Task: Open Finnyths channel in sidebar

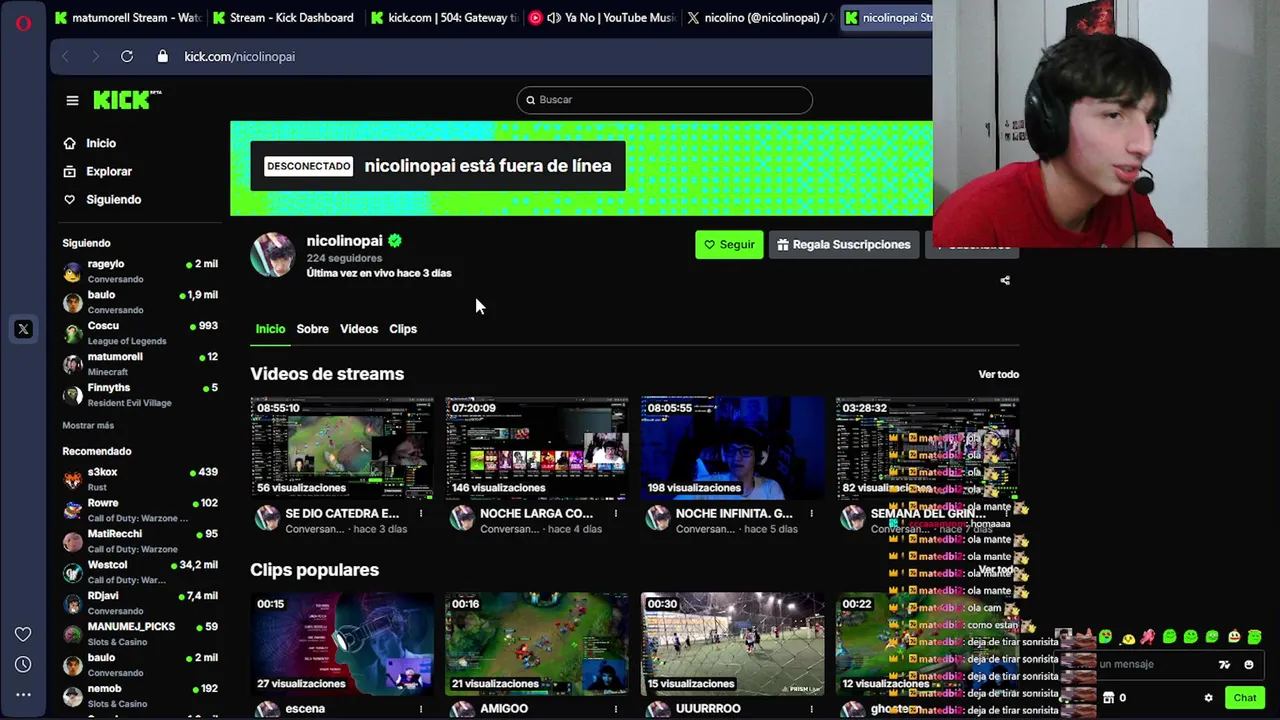Action: click(x=140, y=394)
